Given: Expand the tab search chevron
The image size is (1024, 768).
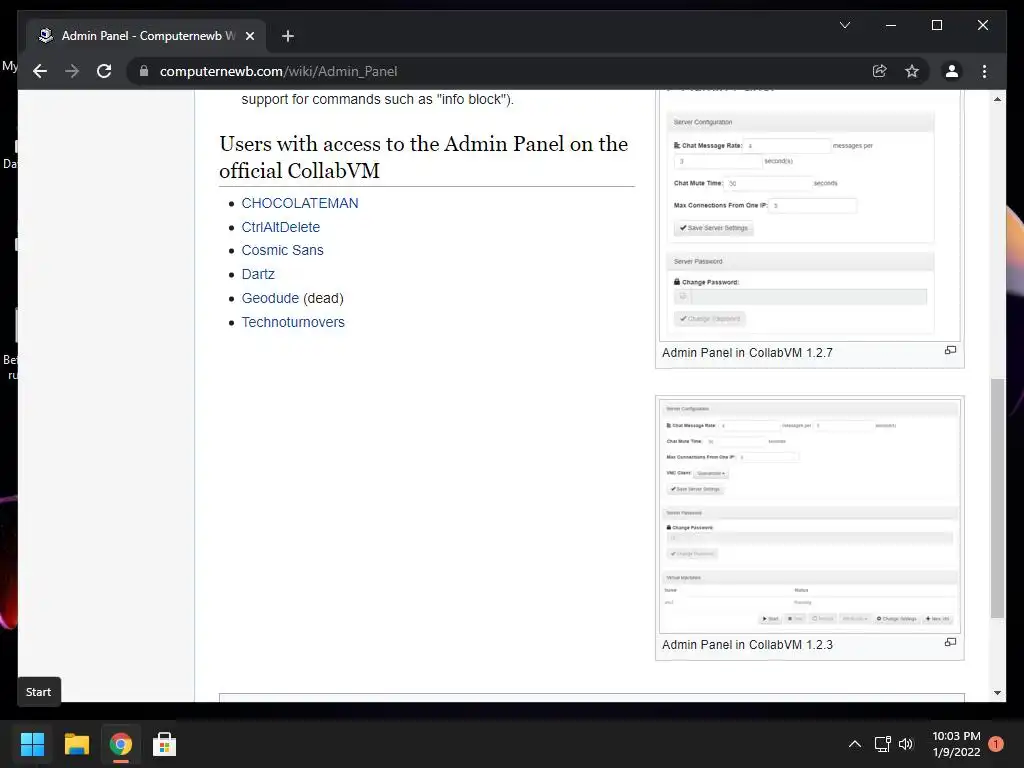Looking at the screenshot, I should [x=844, y=25].
